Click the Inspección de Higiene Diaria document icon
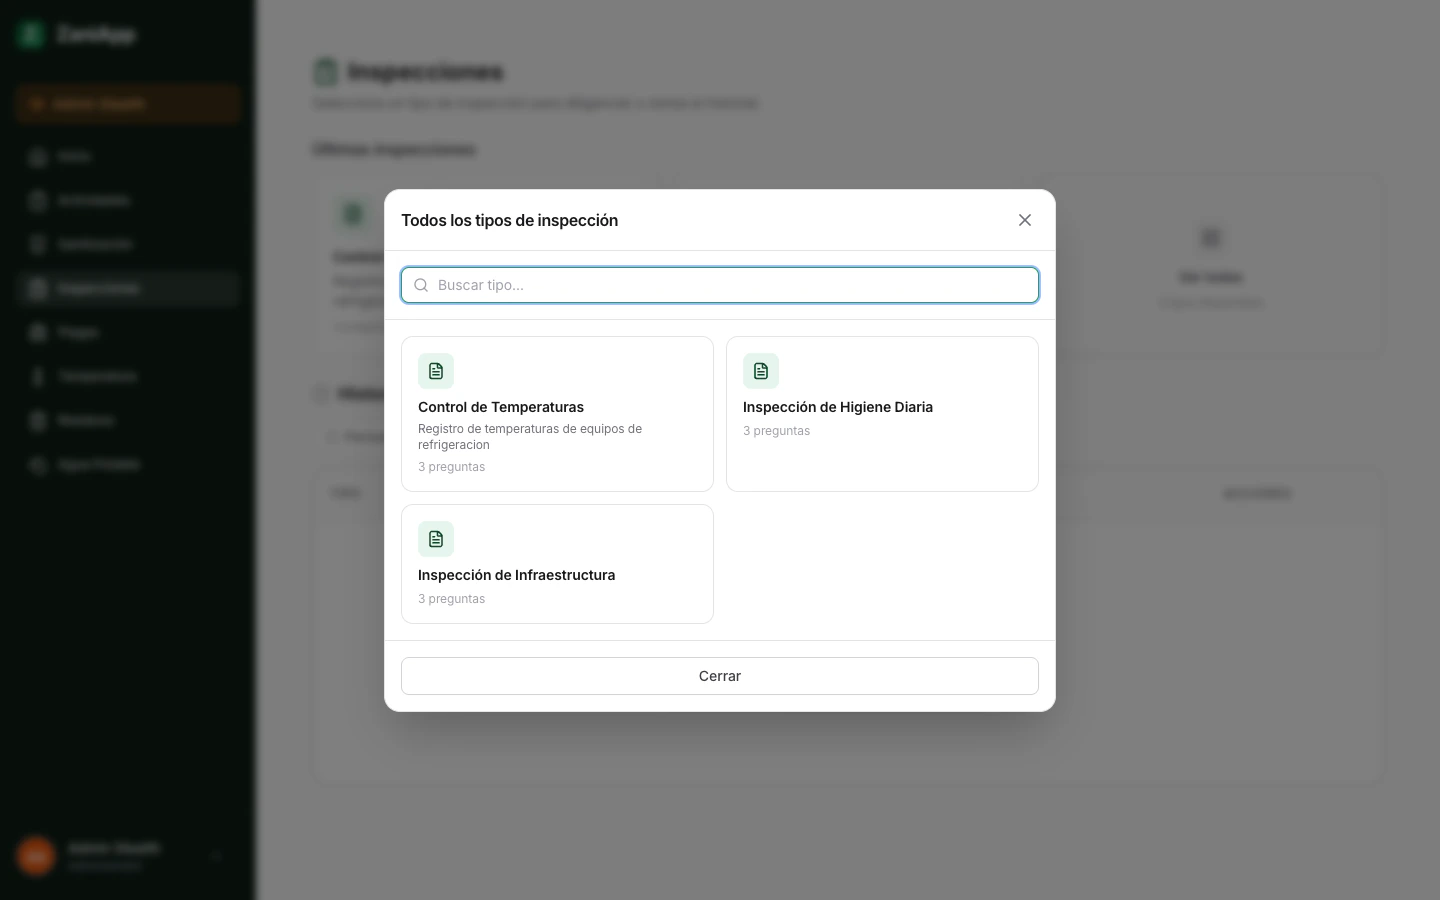Image resolution: width=1440 pixels, height=900 pixels. point(761,371)
